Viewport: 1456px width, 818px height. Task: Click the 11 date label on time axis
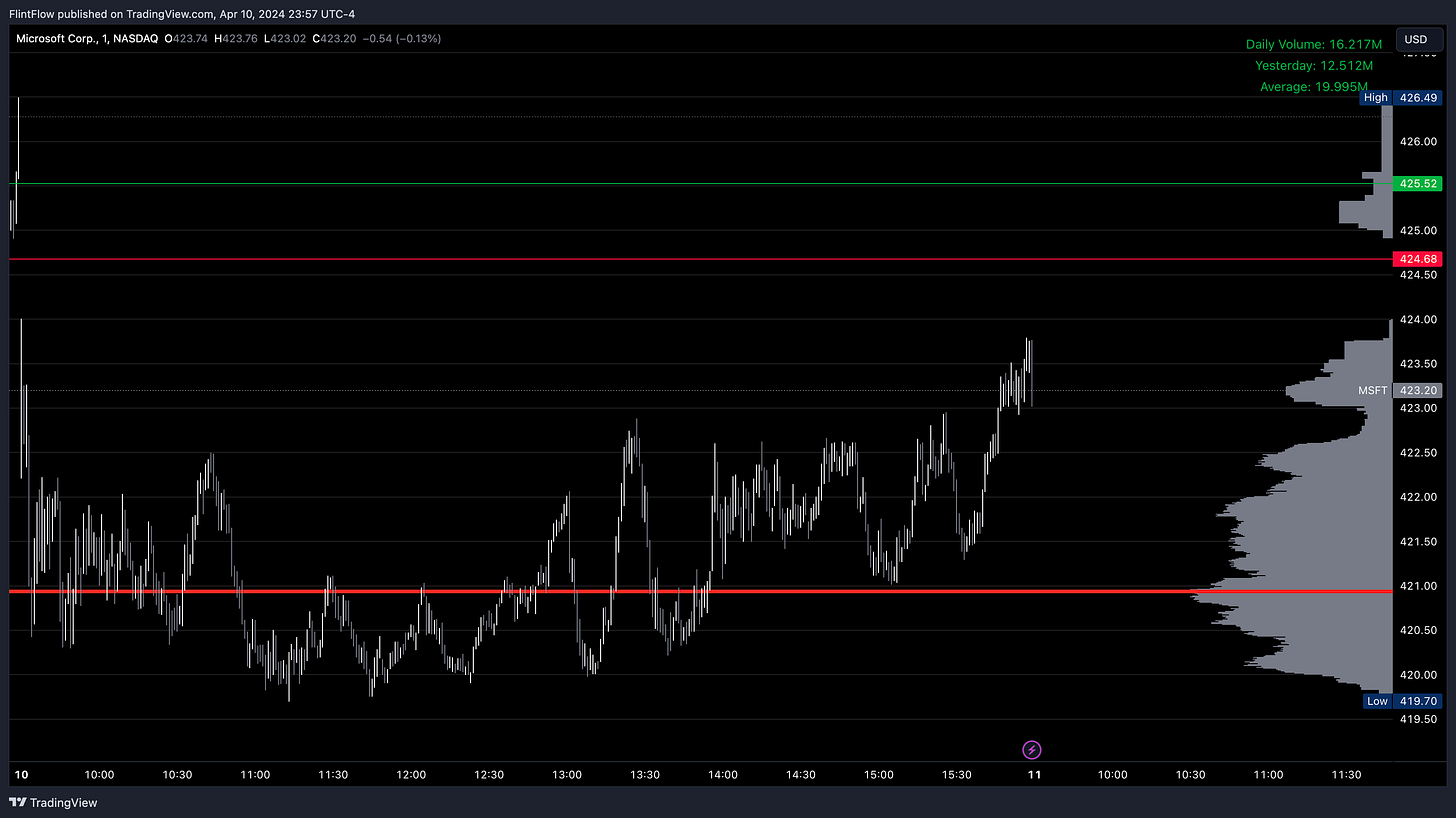pyautogui.click(x=1034, y=775)
